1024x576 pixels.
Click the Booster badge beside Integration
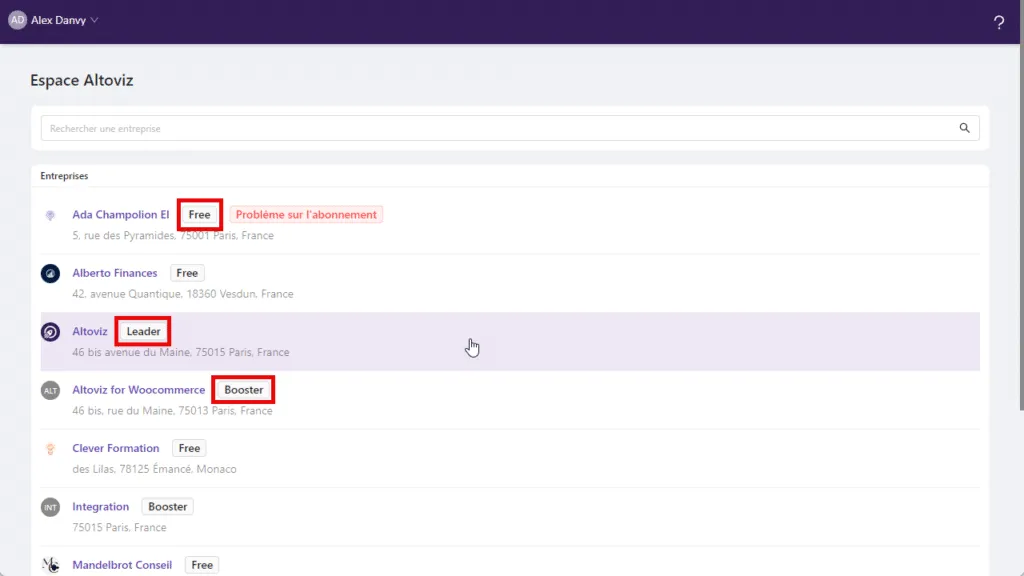[x=167, y=506]
